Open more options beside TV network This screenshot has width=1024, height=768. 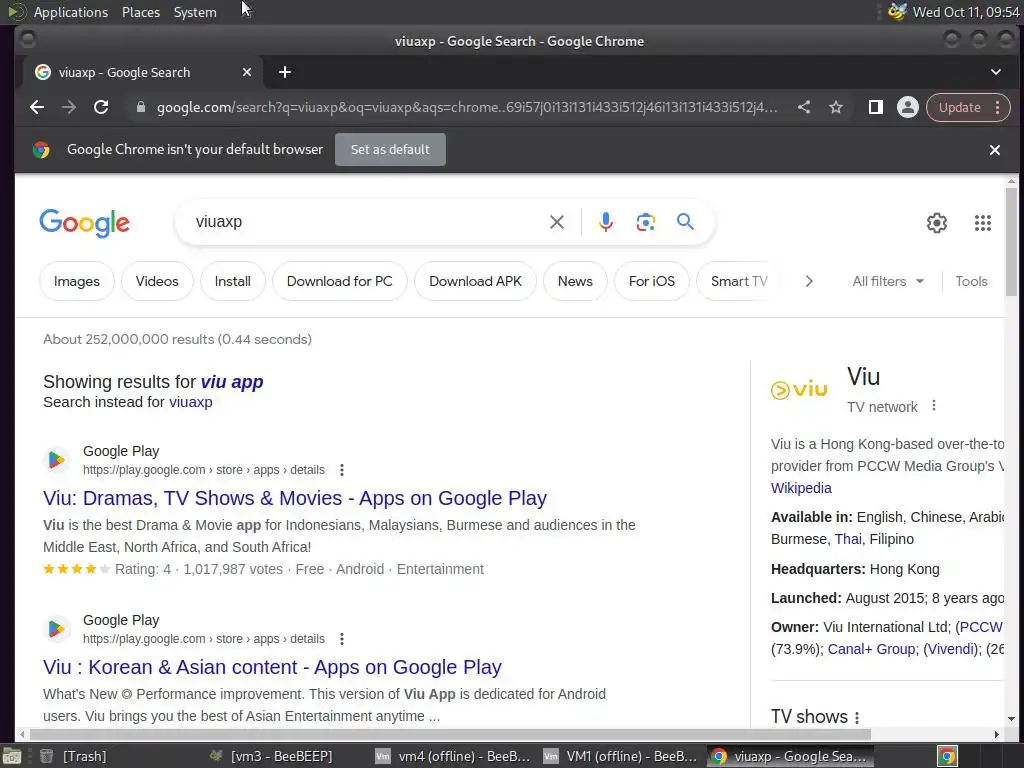click(x=934, y=406)
